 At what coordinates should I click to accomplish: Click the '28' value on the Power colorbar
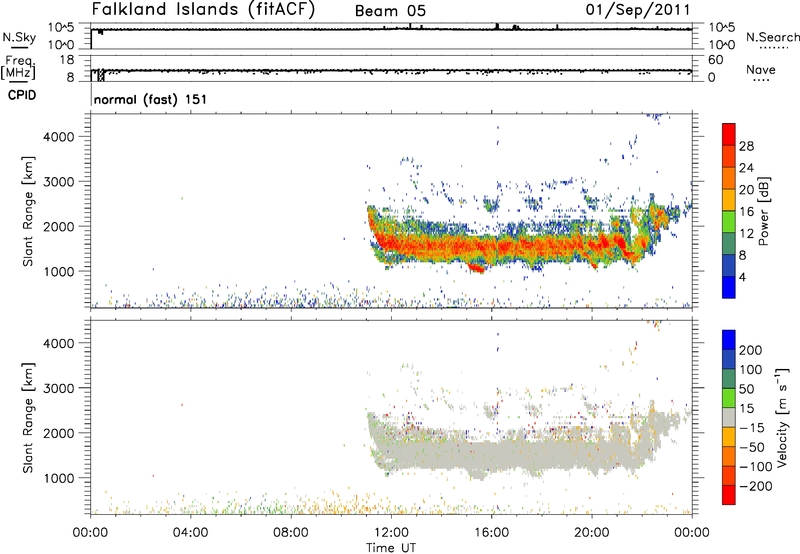(x=746, y=146)
